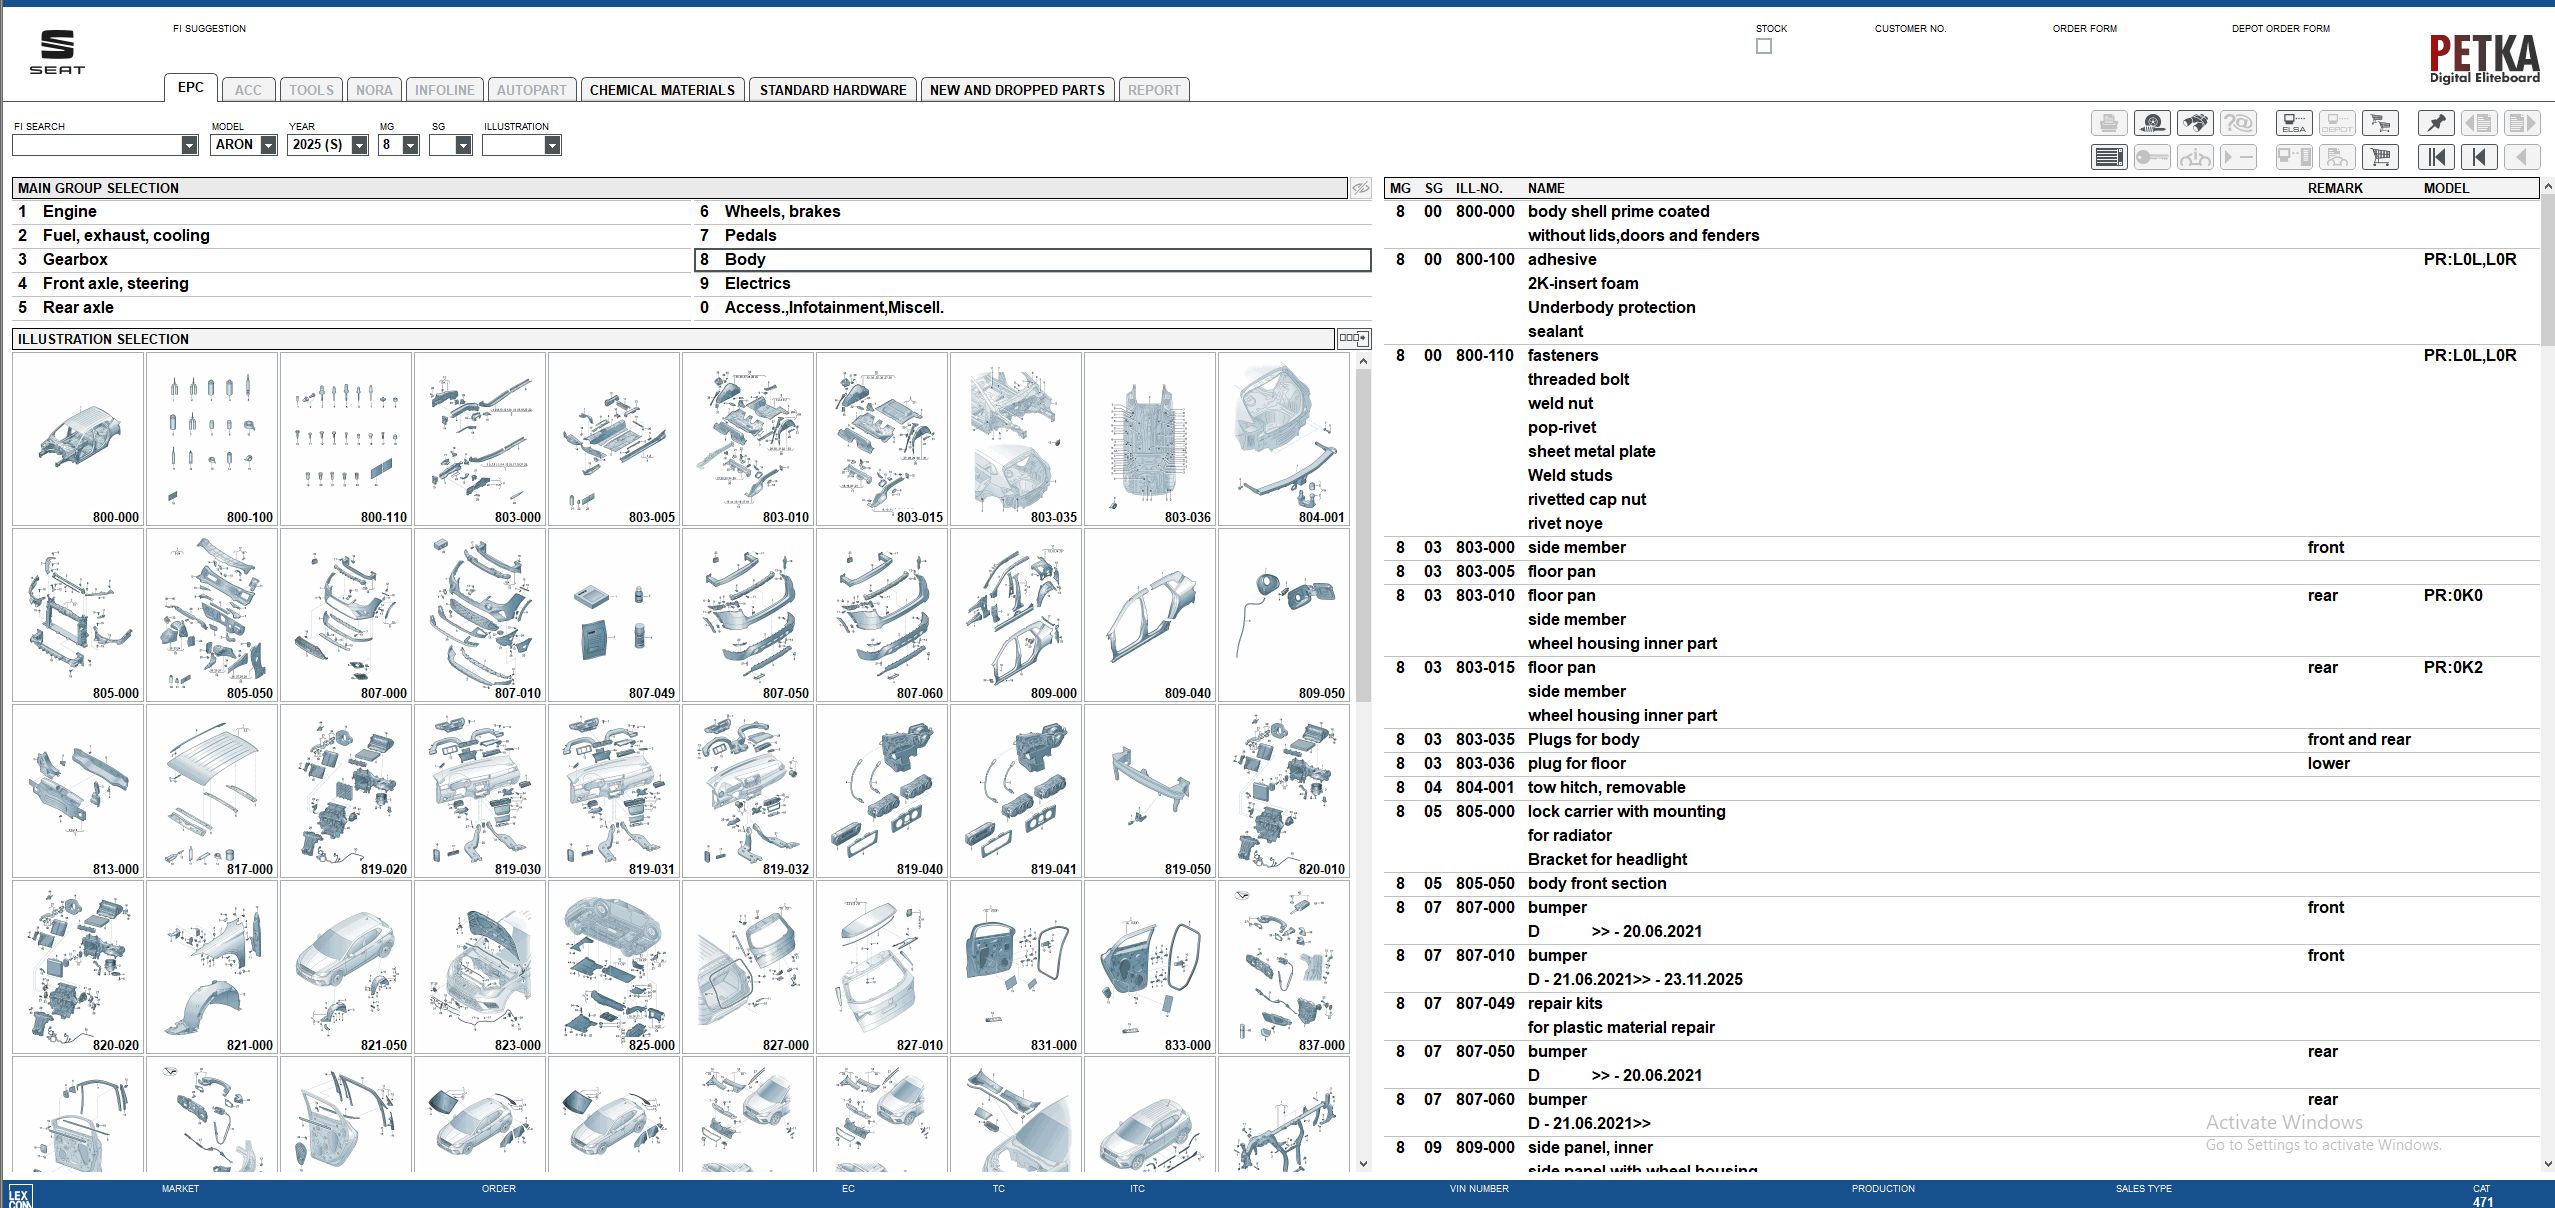This screenshot has height=1208, width=2555.
Task: Click the plain left arrow icon
Action: pyautogui.click(x=2522, y=157)
